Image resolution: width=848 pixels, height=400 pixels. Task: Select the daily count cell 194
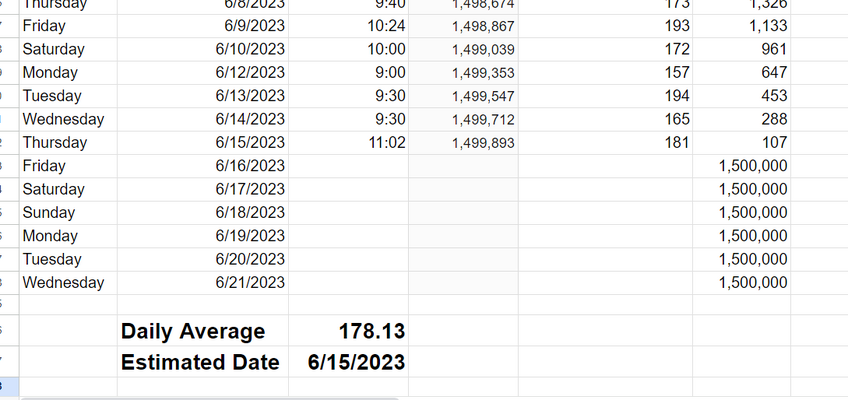606,96
